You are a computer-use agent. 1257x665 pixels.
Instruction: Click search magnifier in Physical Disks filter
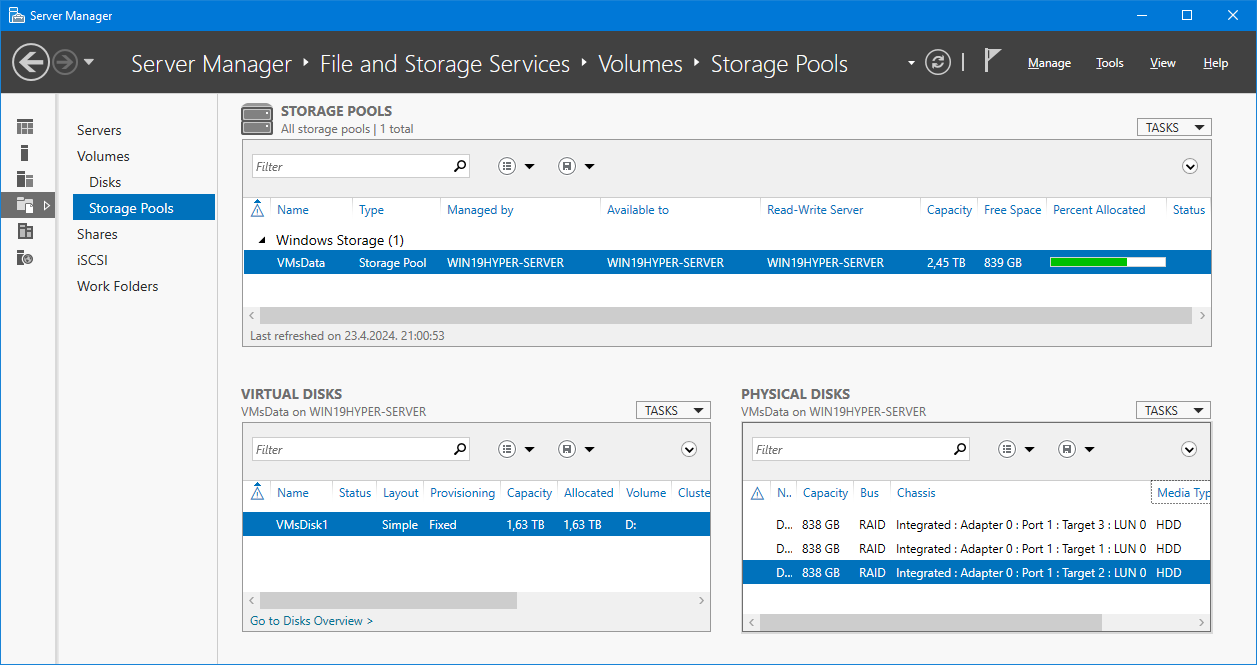click(x=960, y=449)
